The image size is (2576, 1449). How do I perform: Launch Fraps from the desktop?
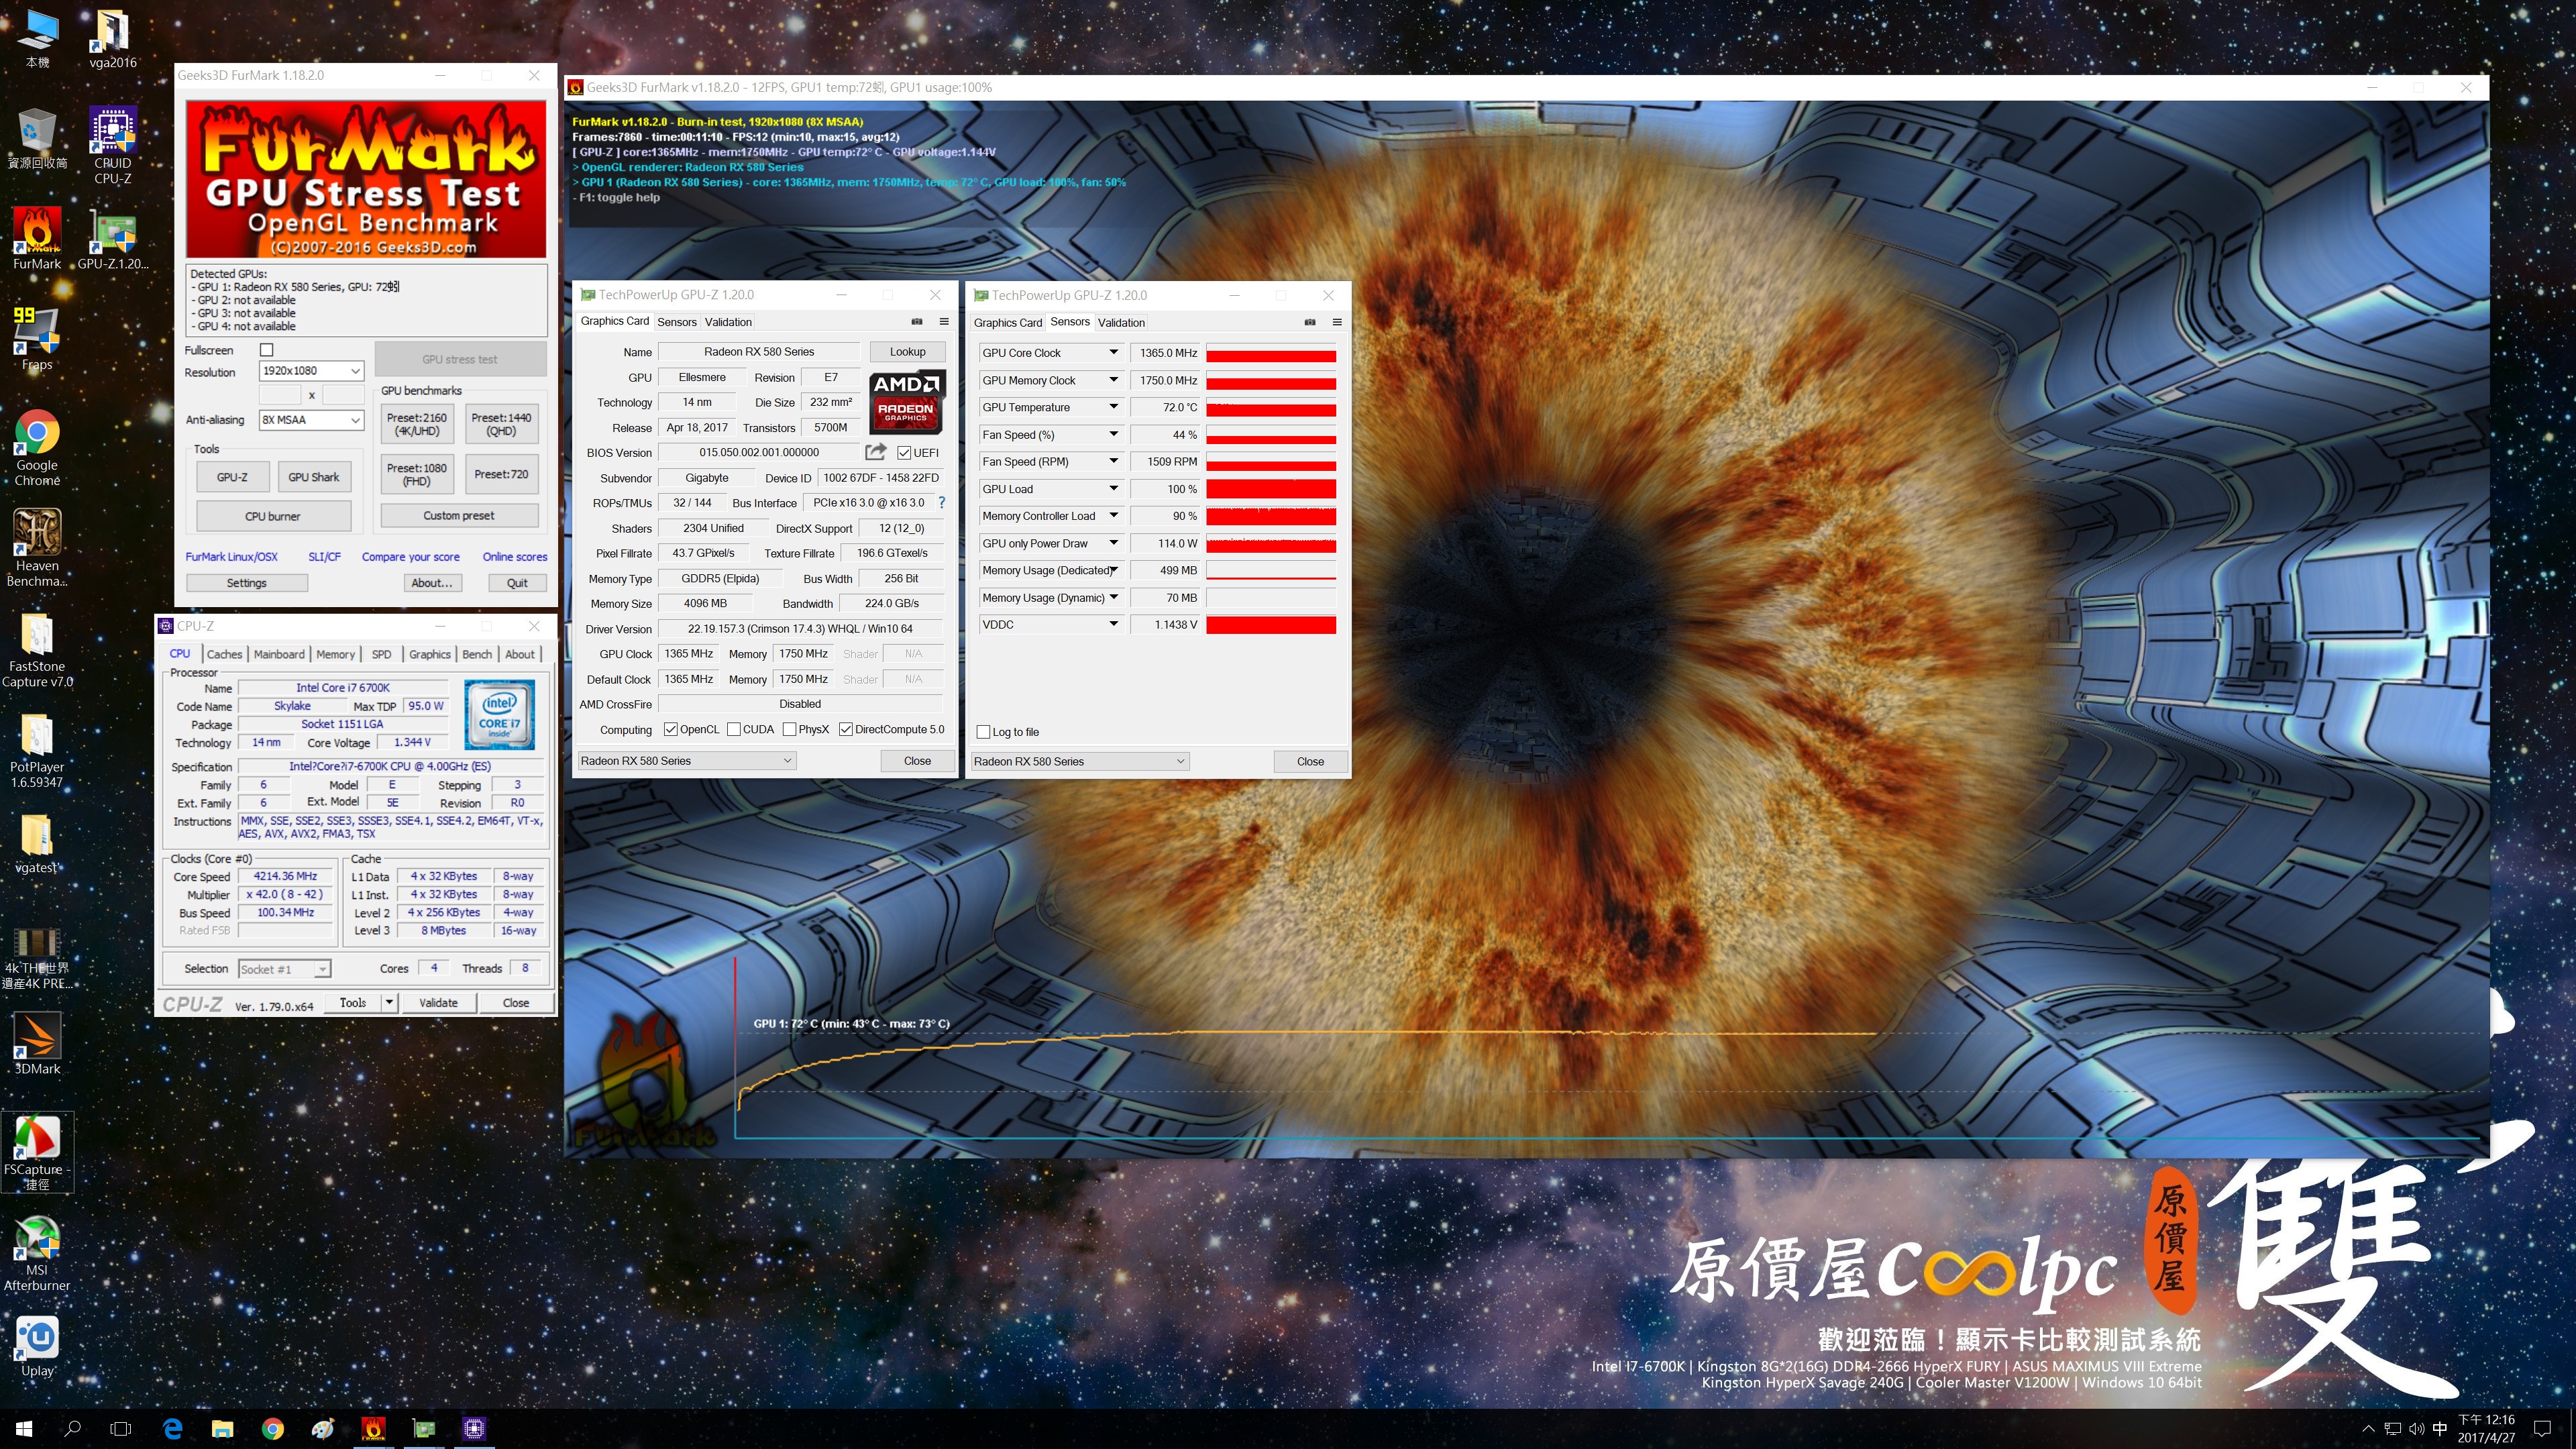[x=37, y=338]
